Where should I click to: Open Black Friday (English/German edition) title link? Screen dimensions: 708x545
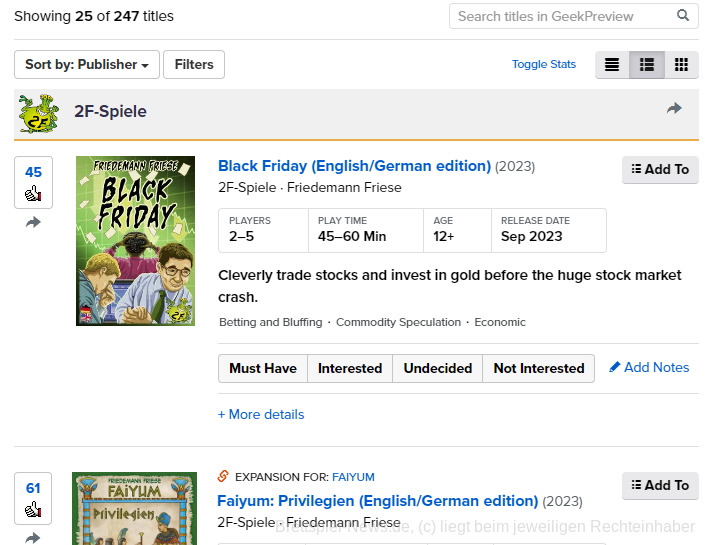[x=354, y=166]
